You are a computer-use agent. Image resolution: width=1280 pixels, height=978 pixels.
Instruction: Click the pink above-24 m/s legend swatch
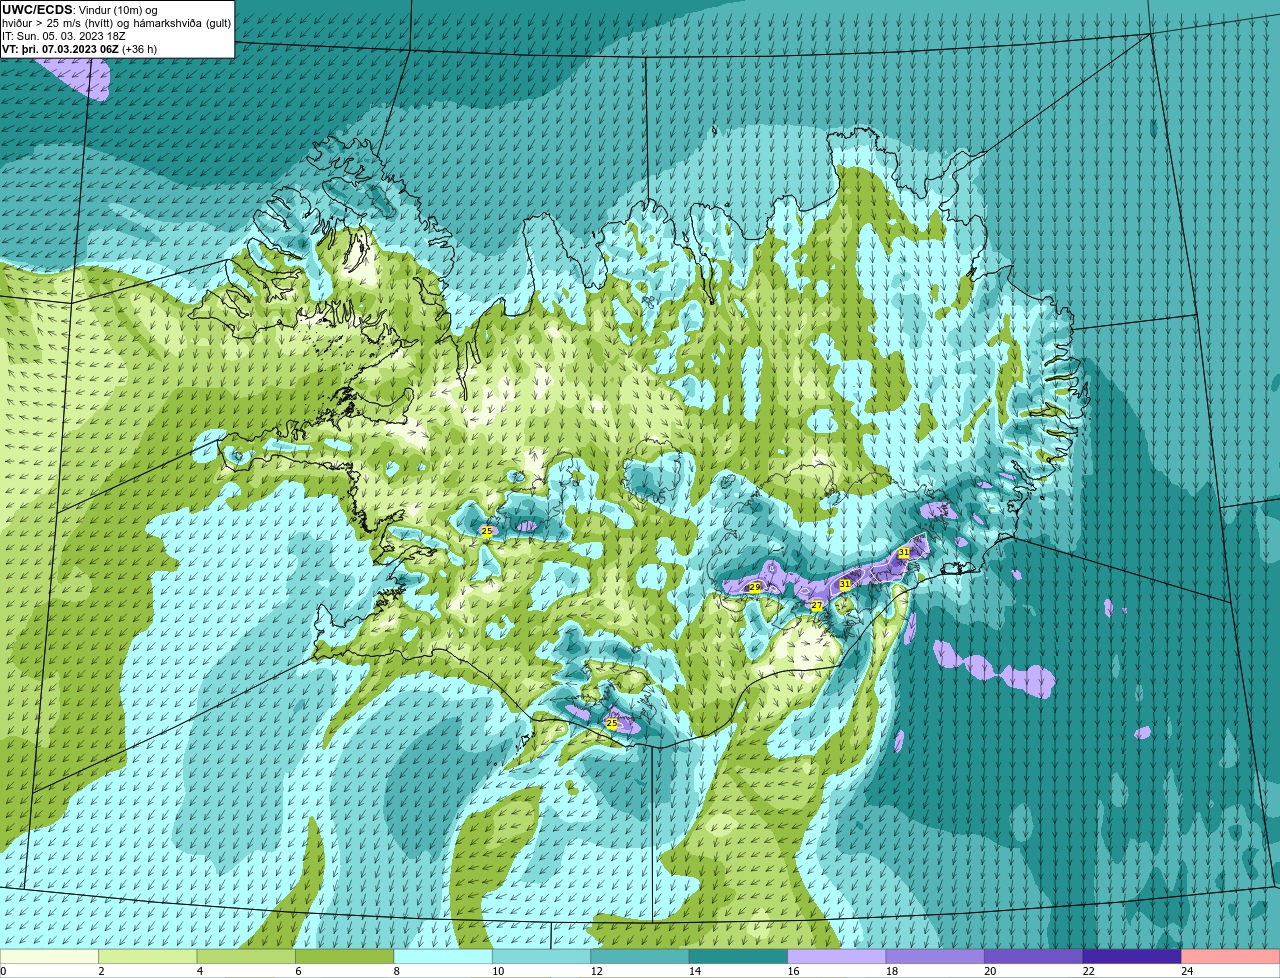coord(1231,956)
